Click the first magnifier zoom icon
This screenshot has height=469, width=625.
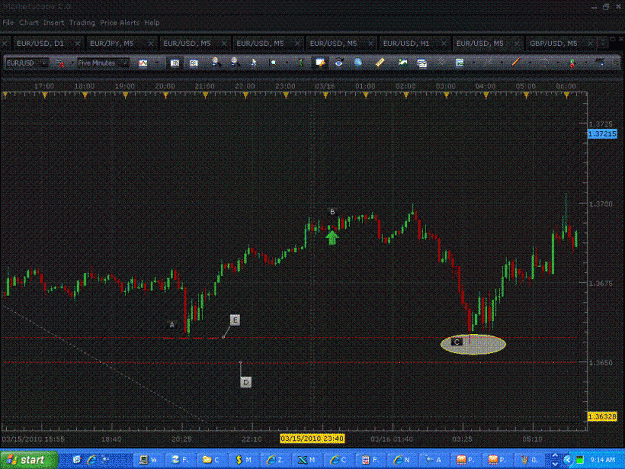(216, 63)
